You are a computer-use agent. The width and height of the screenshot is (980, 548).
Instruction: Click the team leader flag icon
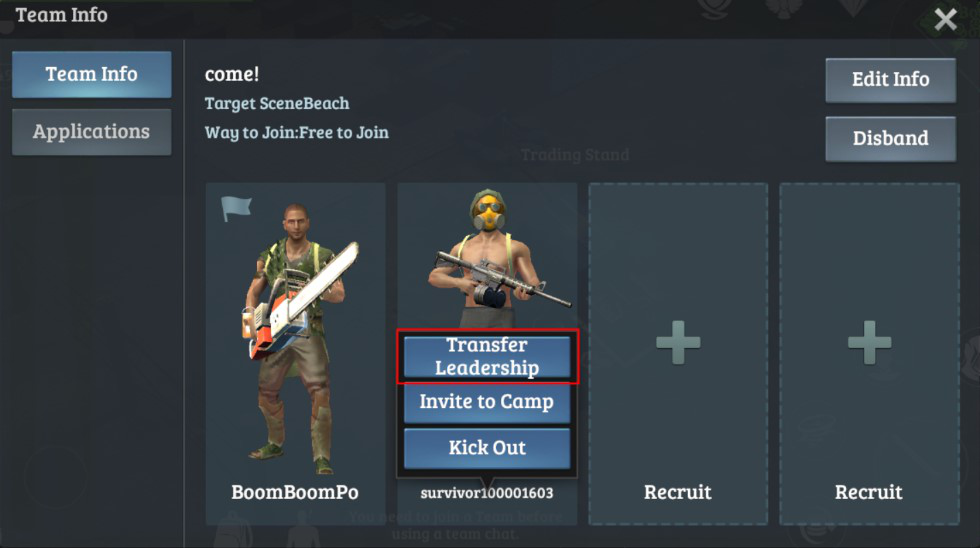(236, 208)
